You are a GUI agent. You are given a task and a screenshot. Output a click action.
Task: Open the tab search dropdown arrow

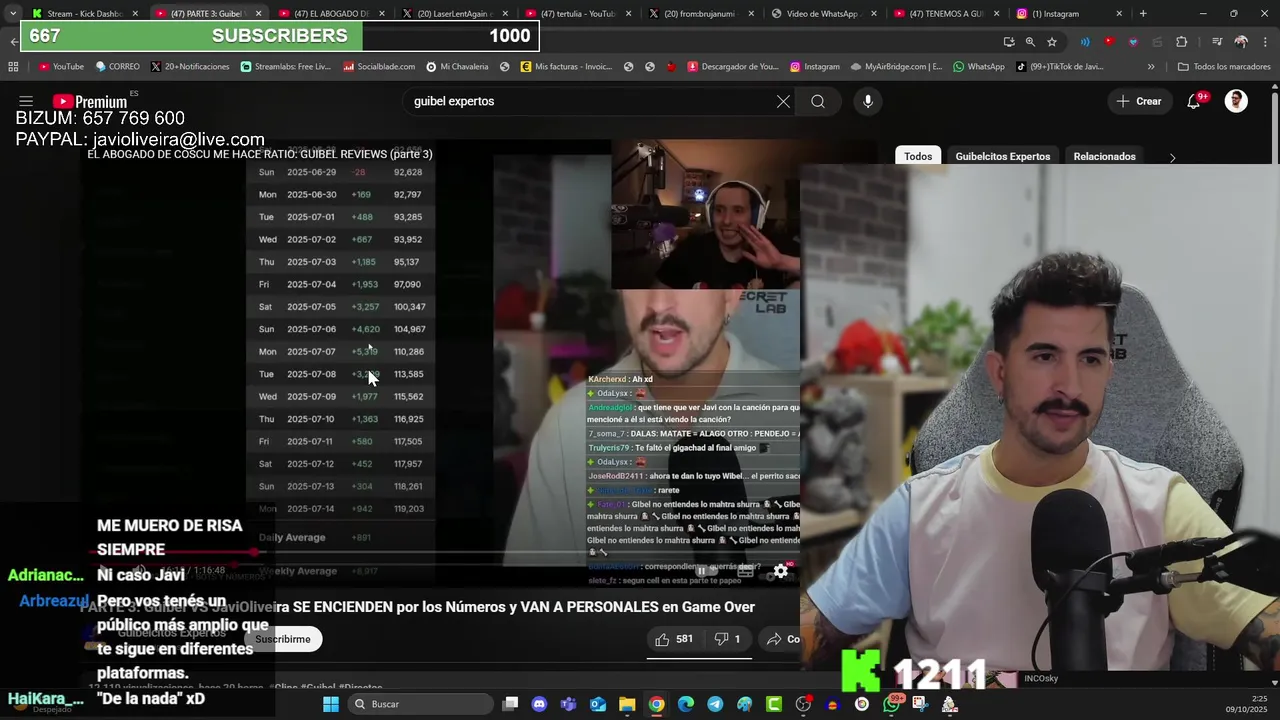point(12,14)
